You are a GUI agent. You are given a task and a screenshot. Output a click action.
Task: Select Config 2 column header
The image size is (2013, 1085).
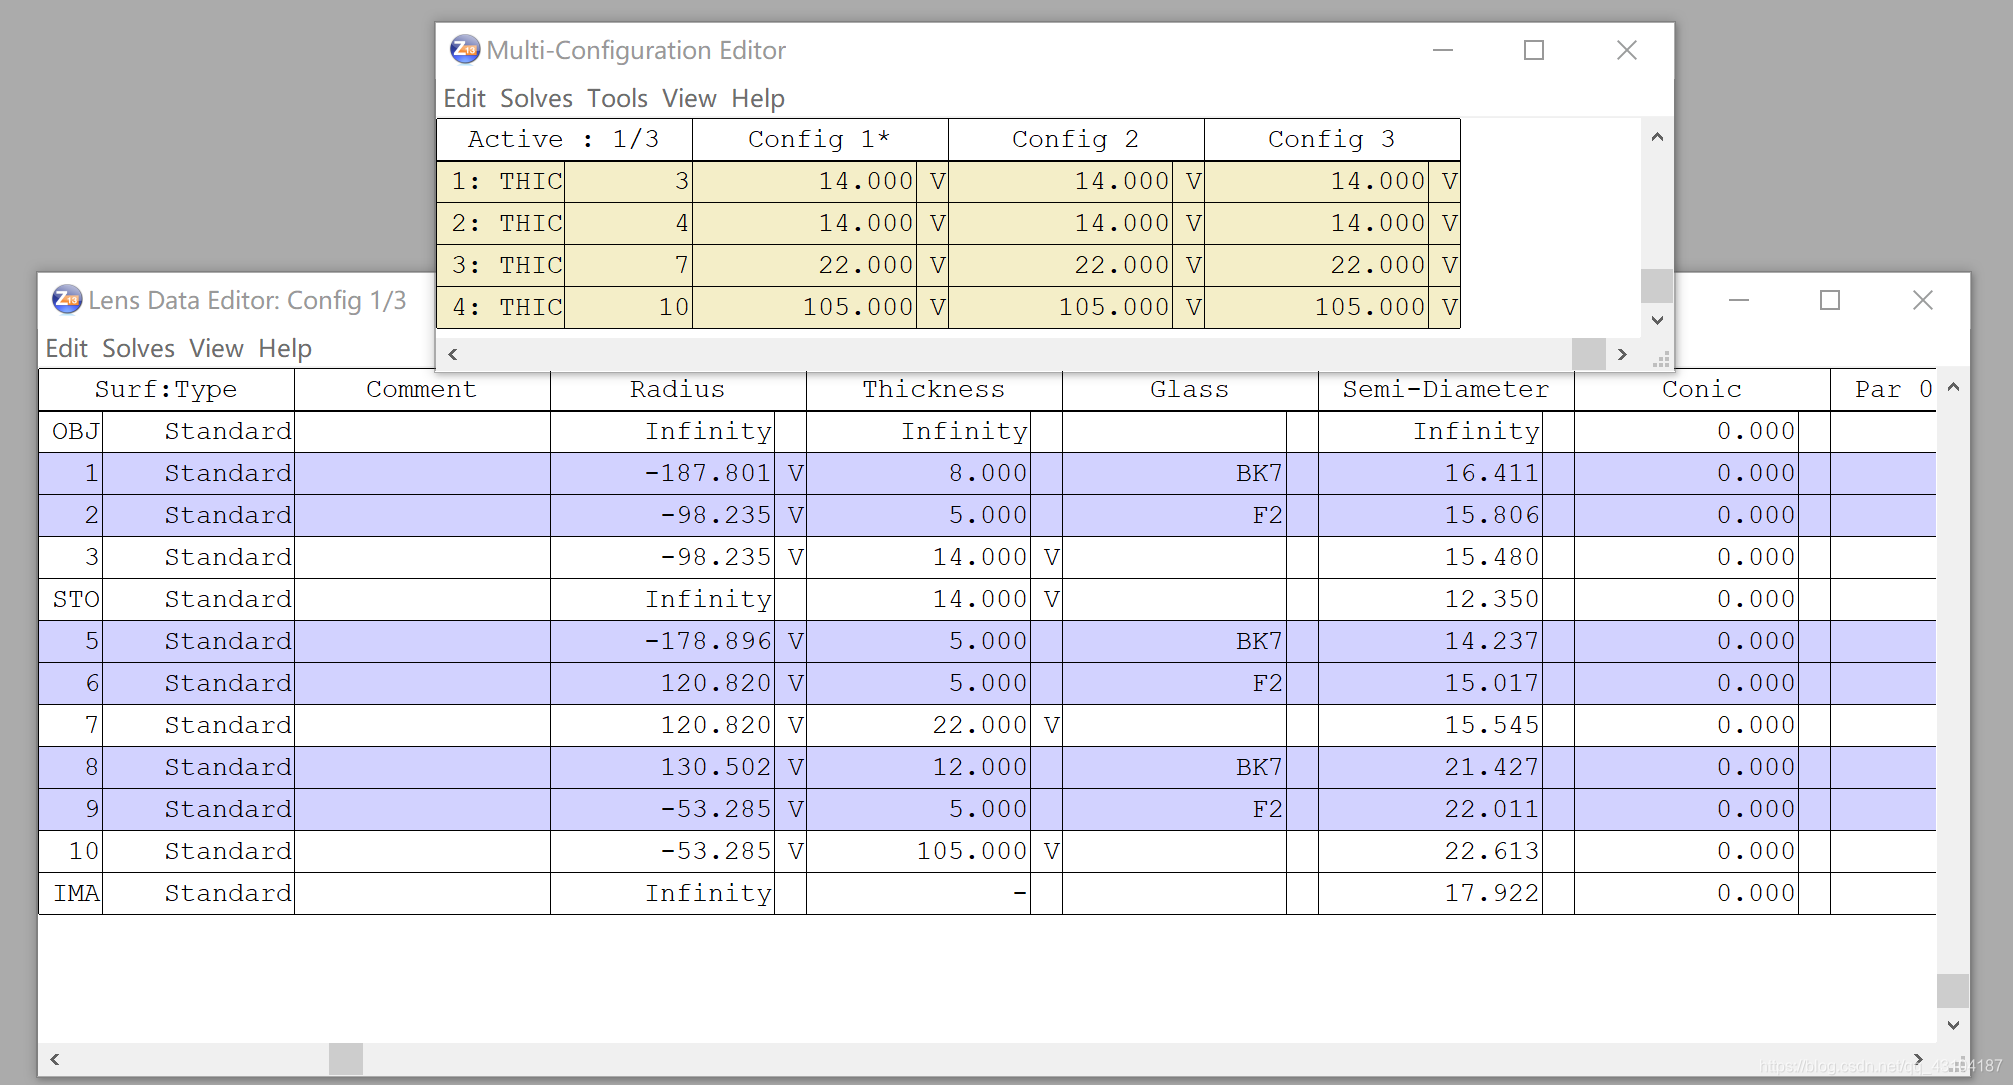point(1075,139)
